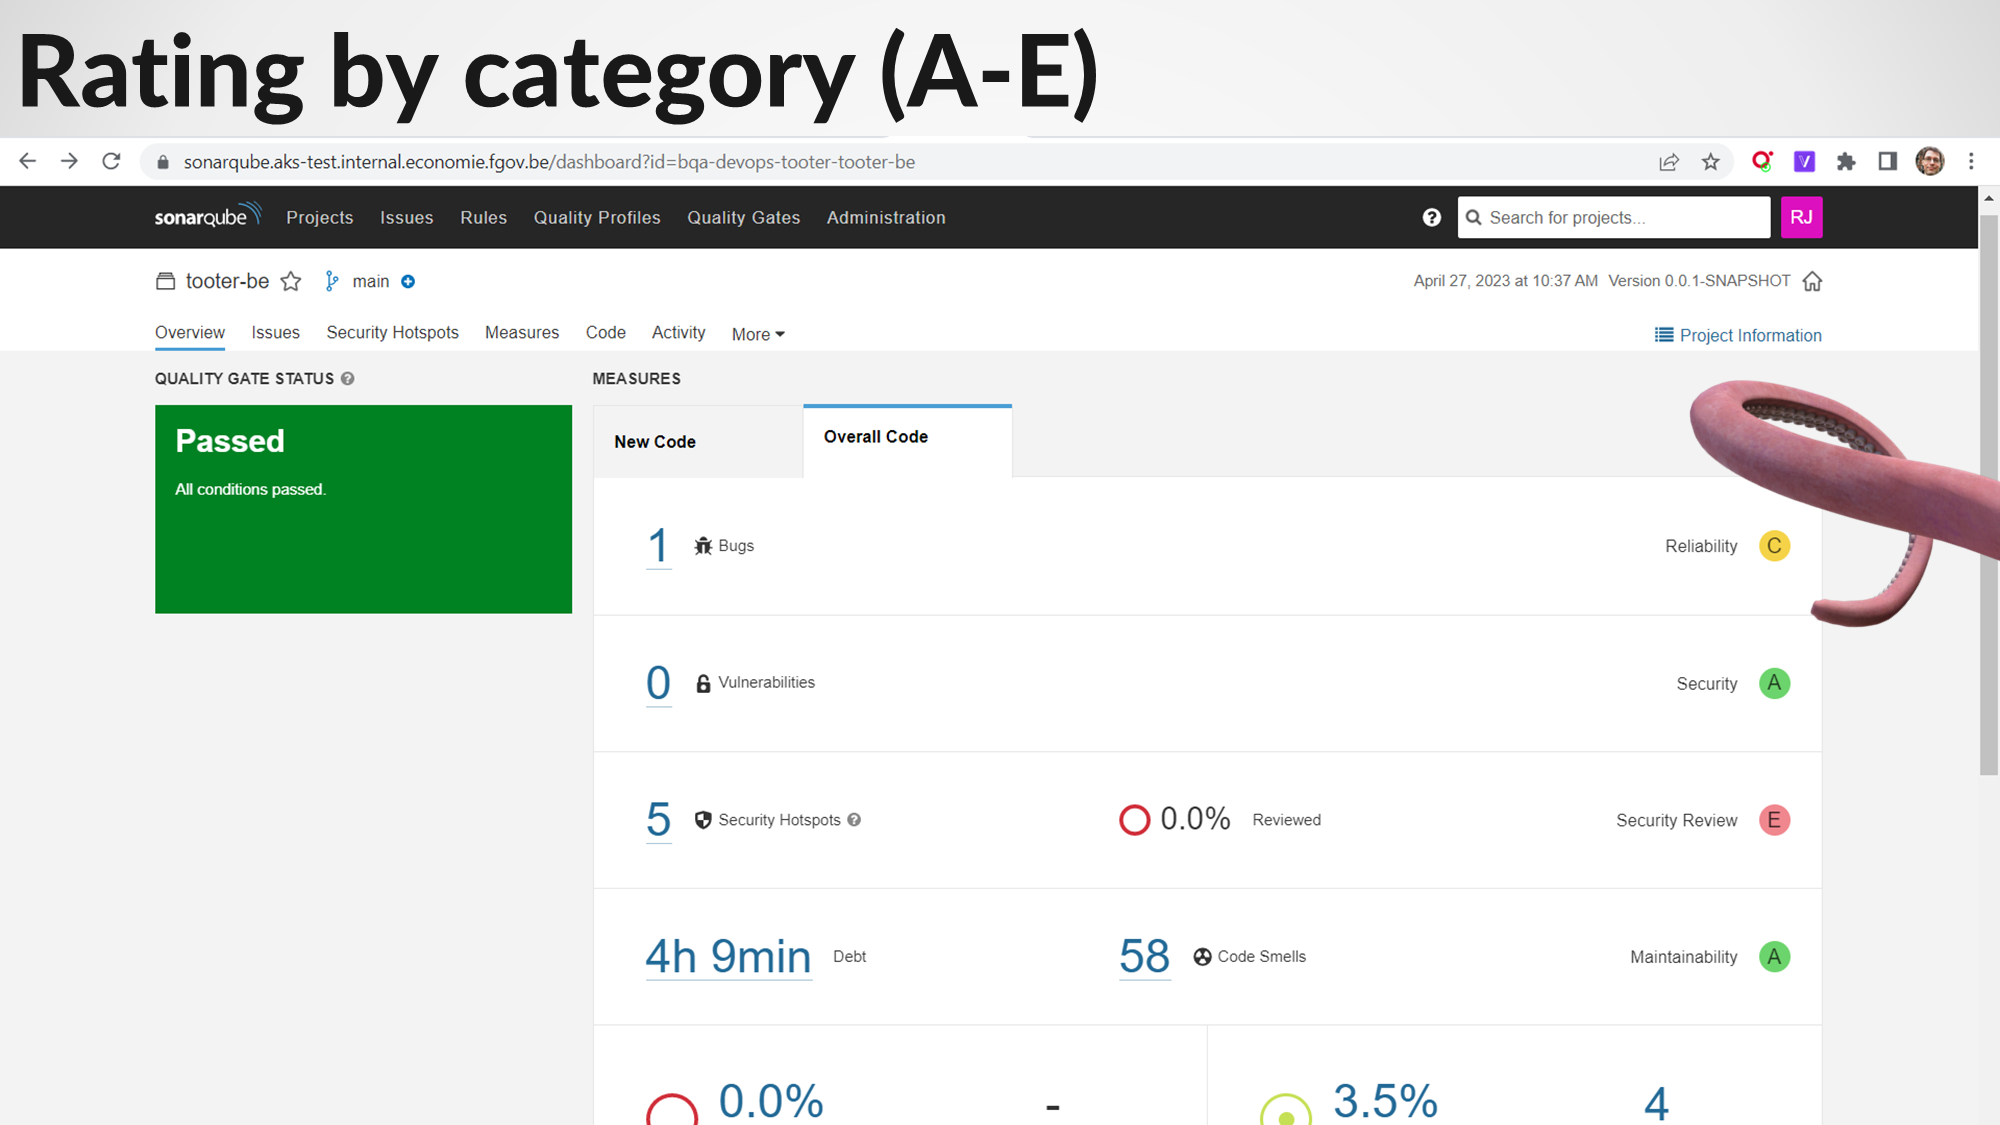Click the Quality Gate Status help icon
Image resolution: width=2000 pixels, height=1125 pixels.
[348, 378]
